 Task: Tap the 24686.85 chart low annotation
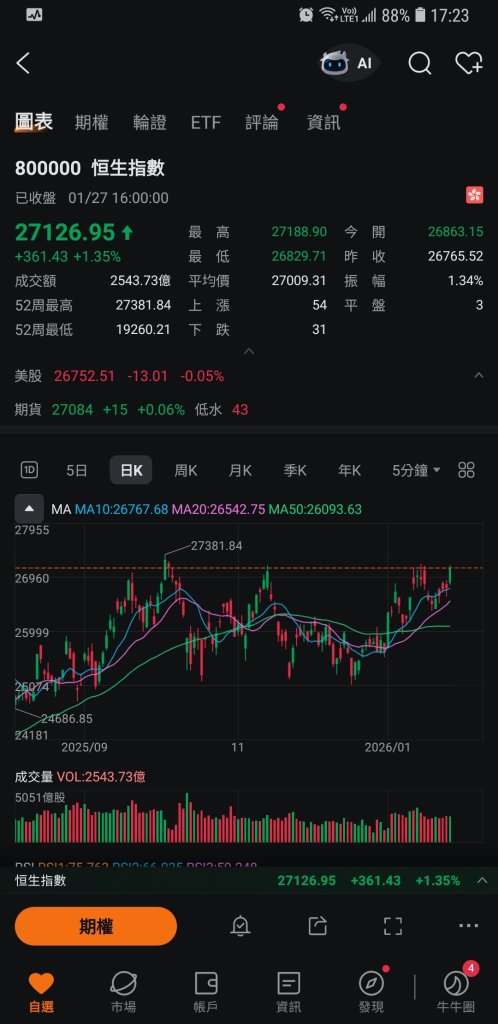67,718
